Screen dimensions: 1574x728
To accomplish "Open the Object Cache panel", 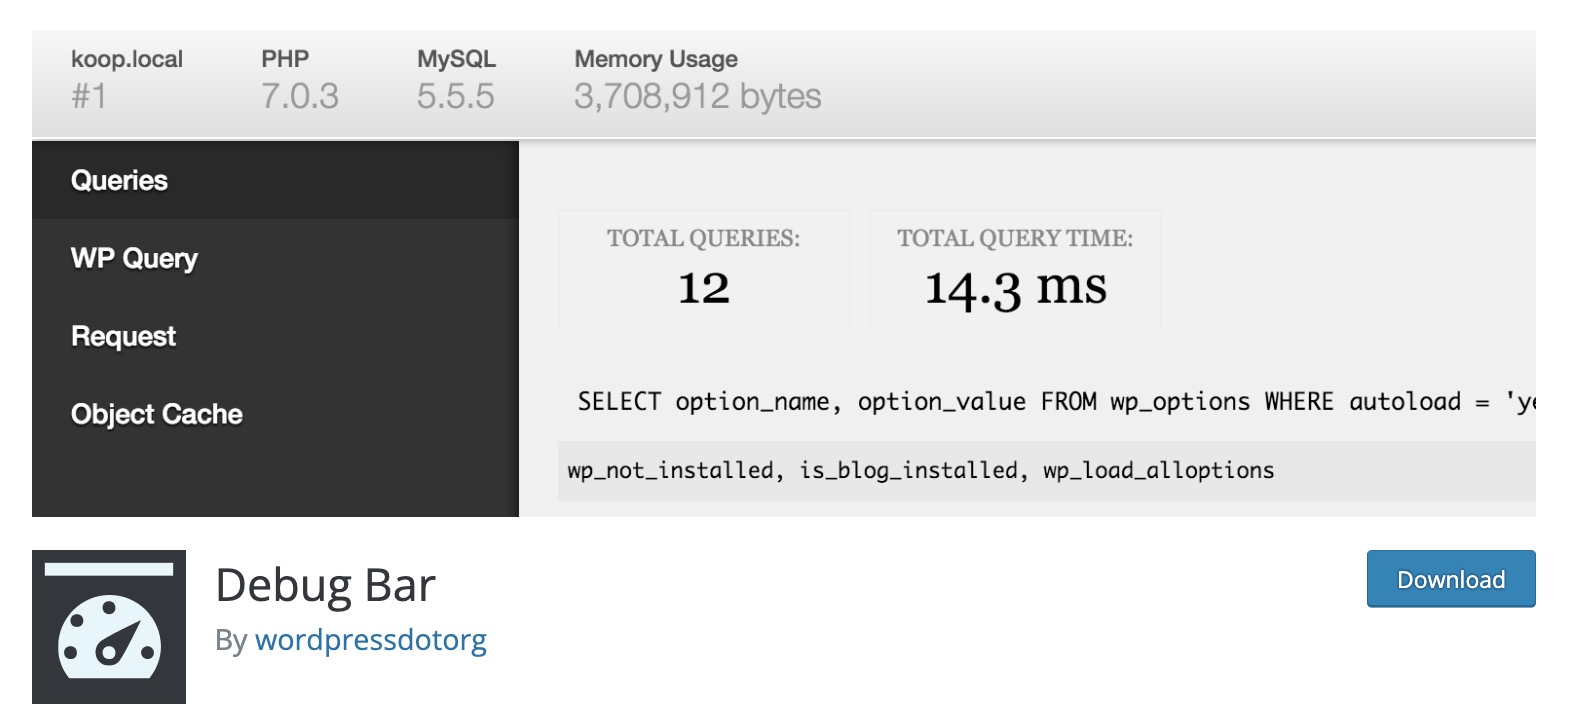I will pyautogui.click(x=155, y=413).
